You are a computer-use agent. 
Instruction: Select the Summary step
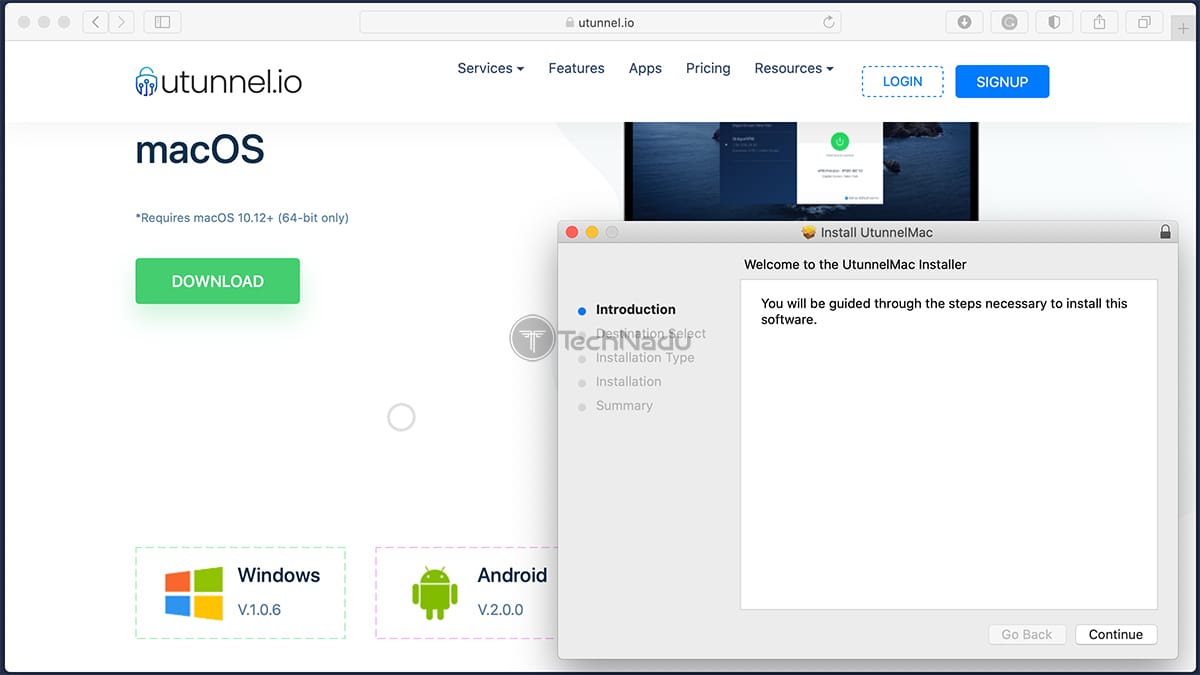tap(624, 406)
